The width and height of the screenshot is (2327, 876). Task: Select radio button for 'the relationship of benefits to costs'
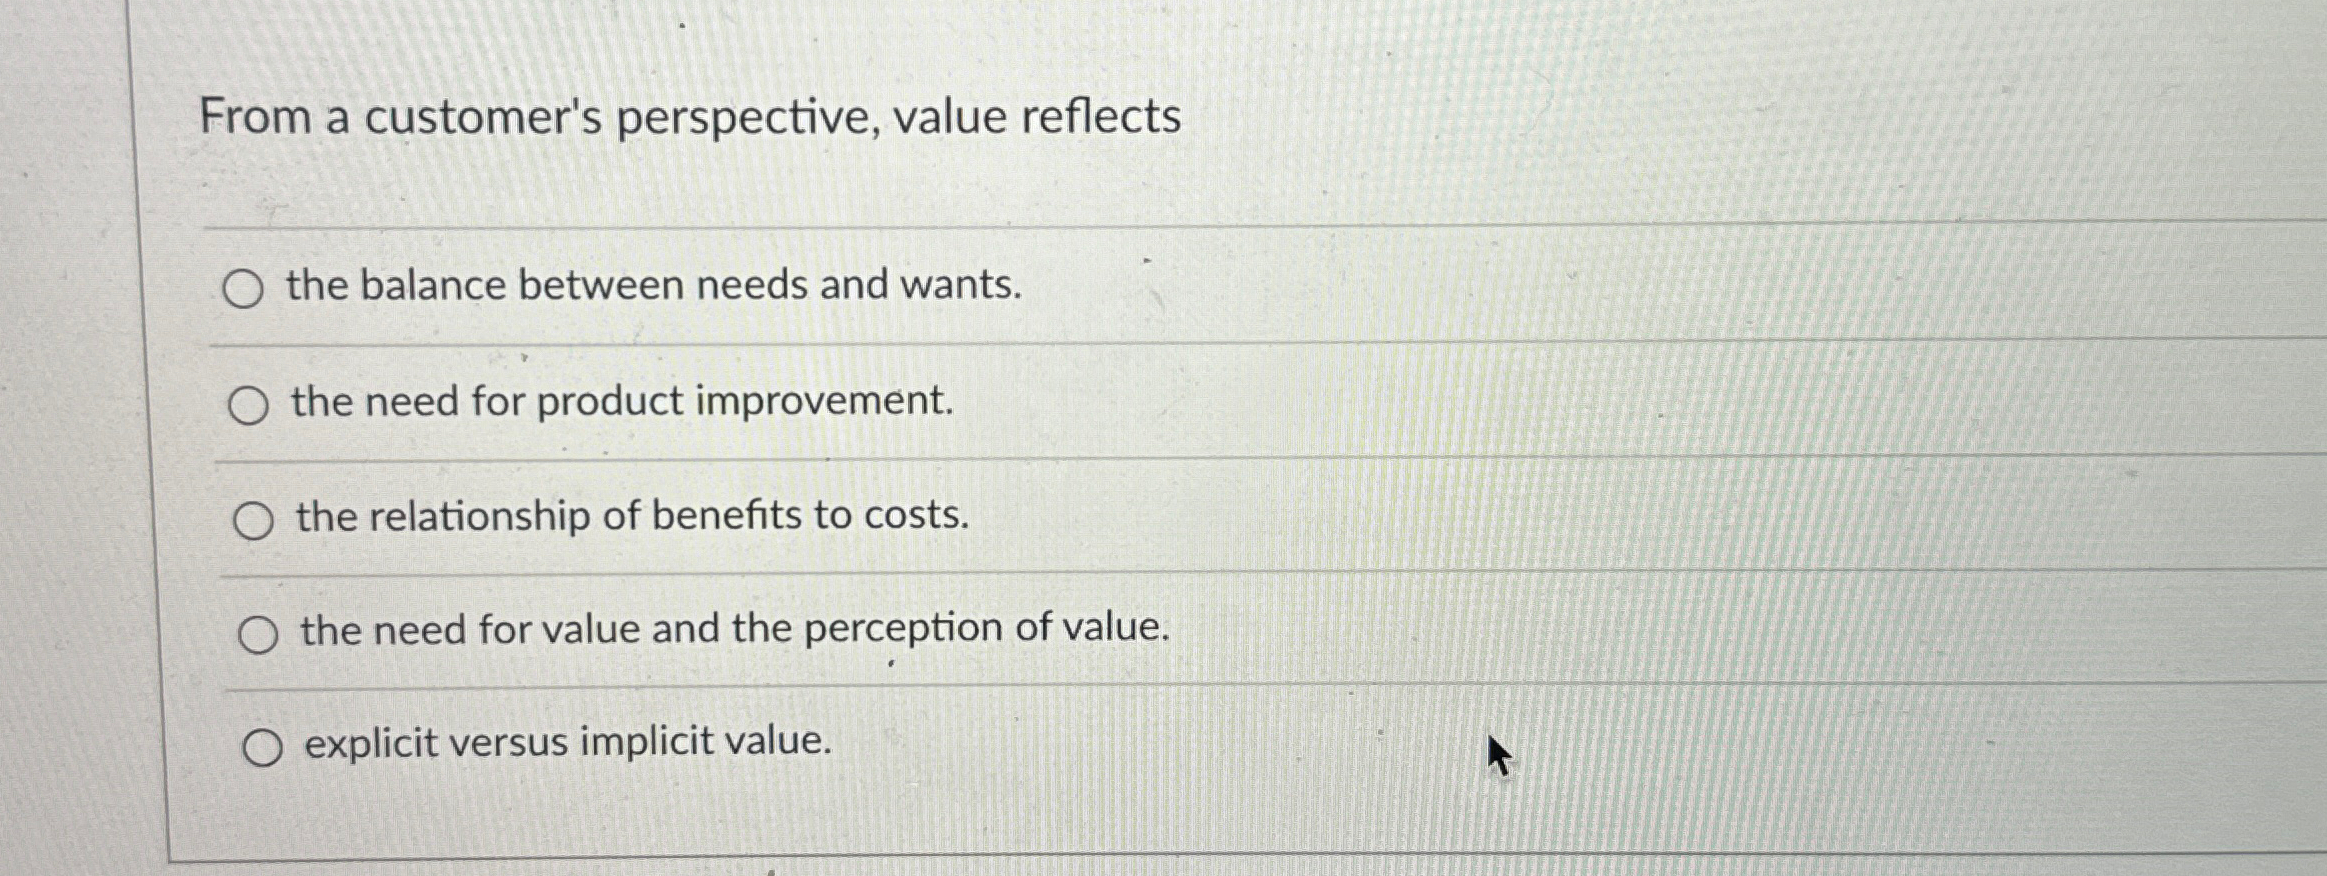pyautogui.click(x=255, y=519)
